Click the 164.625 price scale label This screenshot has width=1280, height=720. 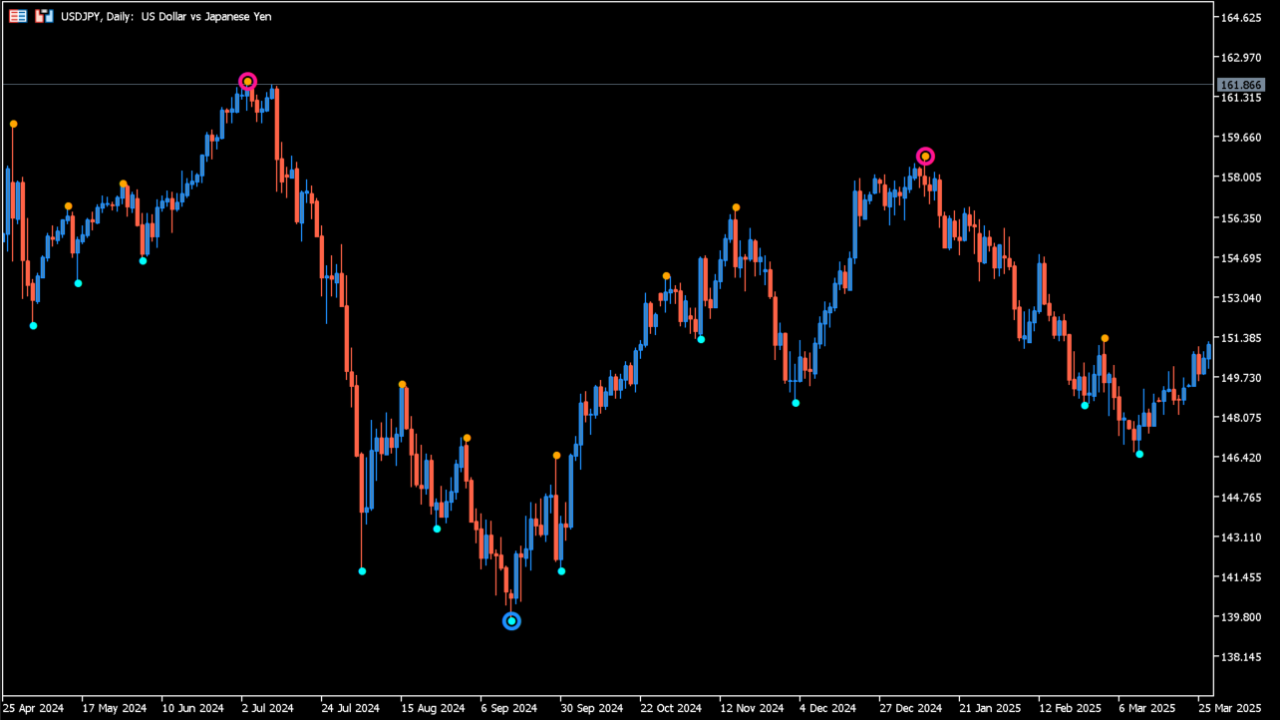click(x=1241, y=18)
